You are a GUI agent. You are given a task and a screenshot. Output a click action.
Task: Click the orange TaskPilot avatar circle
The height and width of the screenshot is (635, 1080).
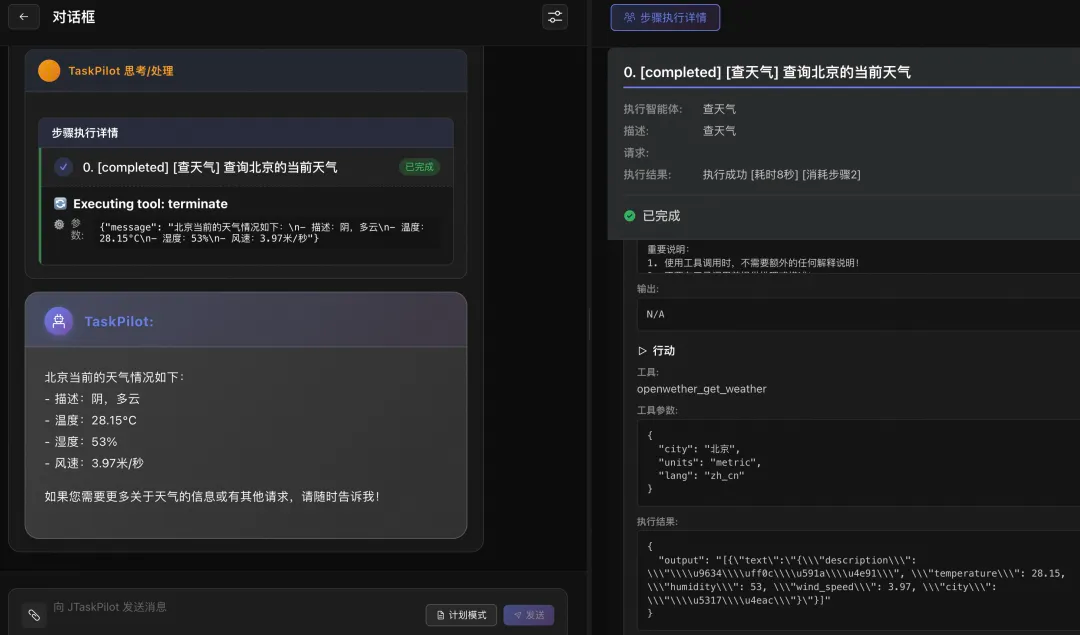[x=48, y=71]
